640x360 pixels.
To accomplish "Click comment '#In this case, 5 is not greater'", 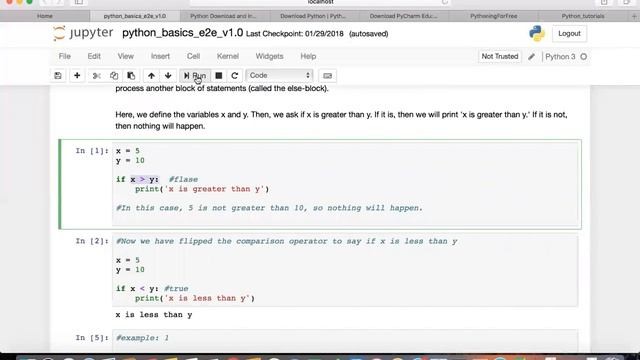I will point(269,208).
